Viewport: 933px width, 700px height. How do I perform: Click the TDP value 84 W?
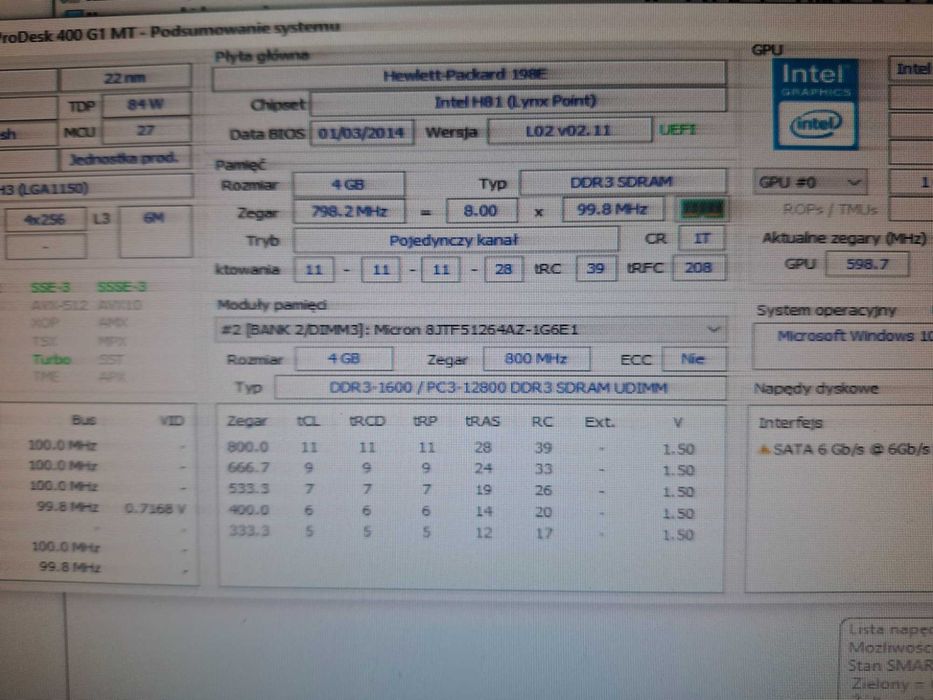tap(146, 105)
